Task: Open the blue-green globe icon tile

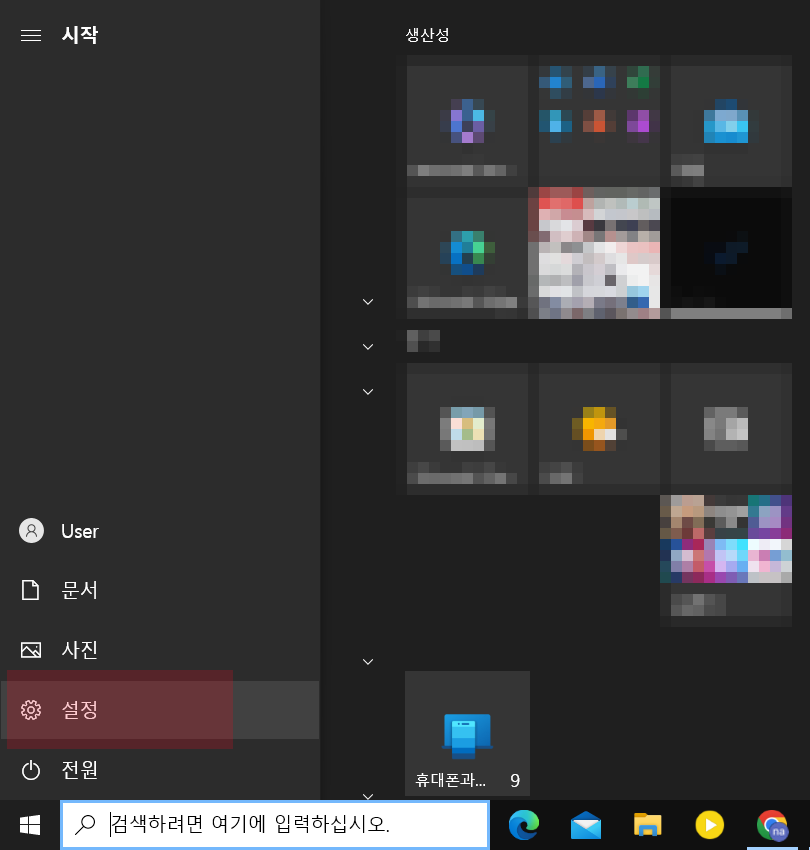Action: pyautogui.click(x=467, y=253)
